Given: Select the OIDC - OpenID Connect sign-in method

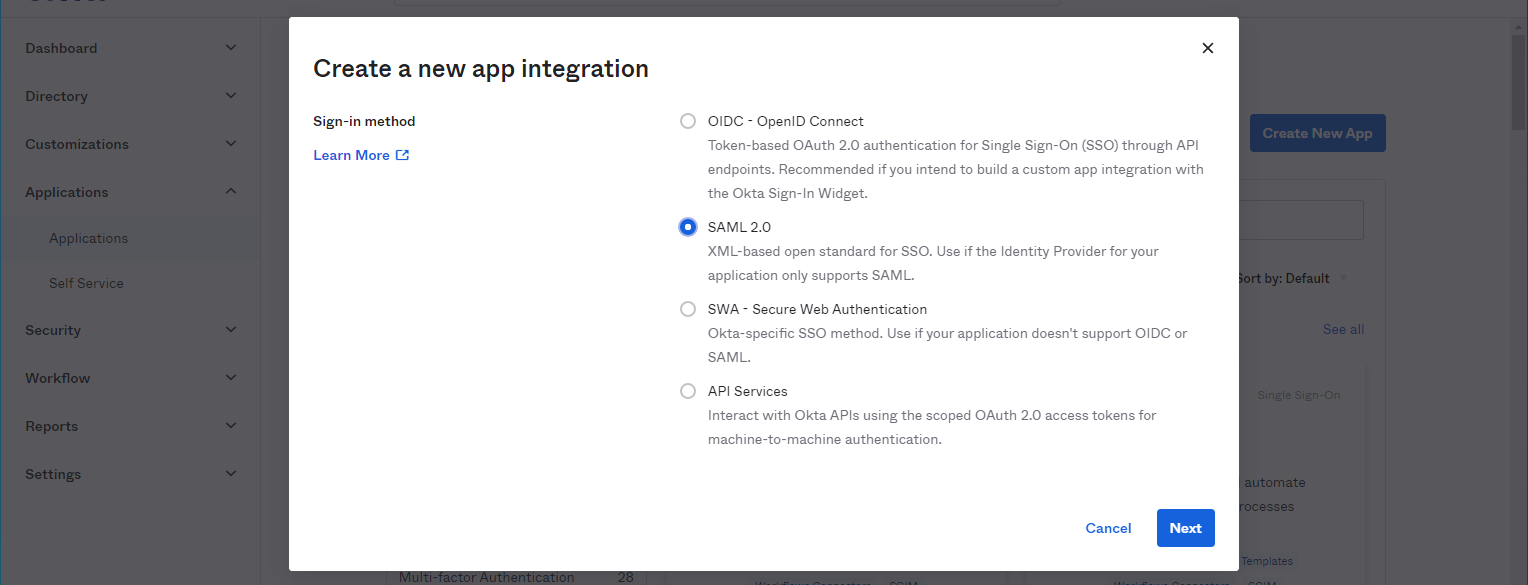Looking at the screenshot, I should 687,120.
